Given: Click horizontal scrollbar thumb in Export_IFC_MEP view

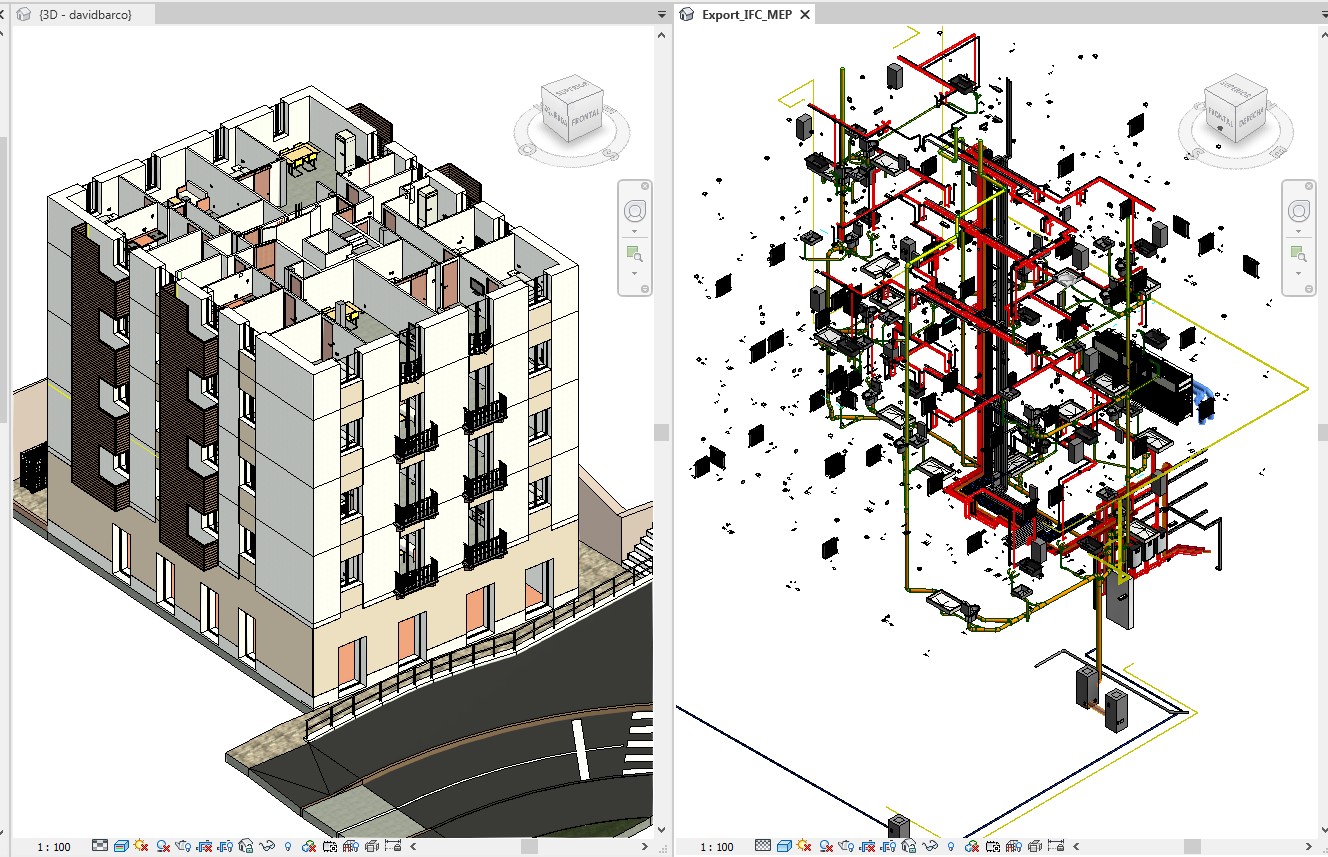Looking at the screenshot, I should pos(1192,846).
